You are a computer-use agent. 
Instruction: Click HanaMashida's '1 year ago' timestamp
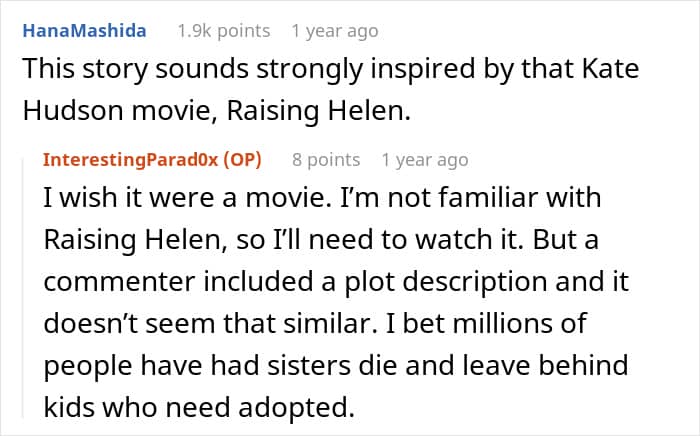tap(335, 30)
